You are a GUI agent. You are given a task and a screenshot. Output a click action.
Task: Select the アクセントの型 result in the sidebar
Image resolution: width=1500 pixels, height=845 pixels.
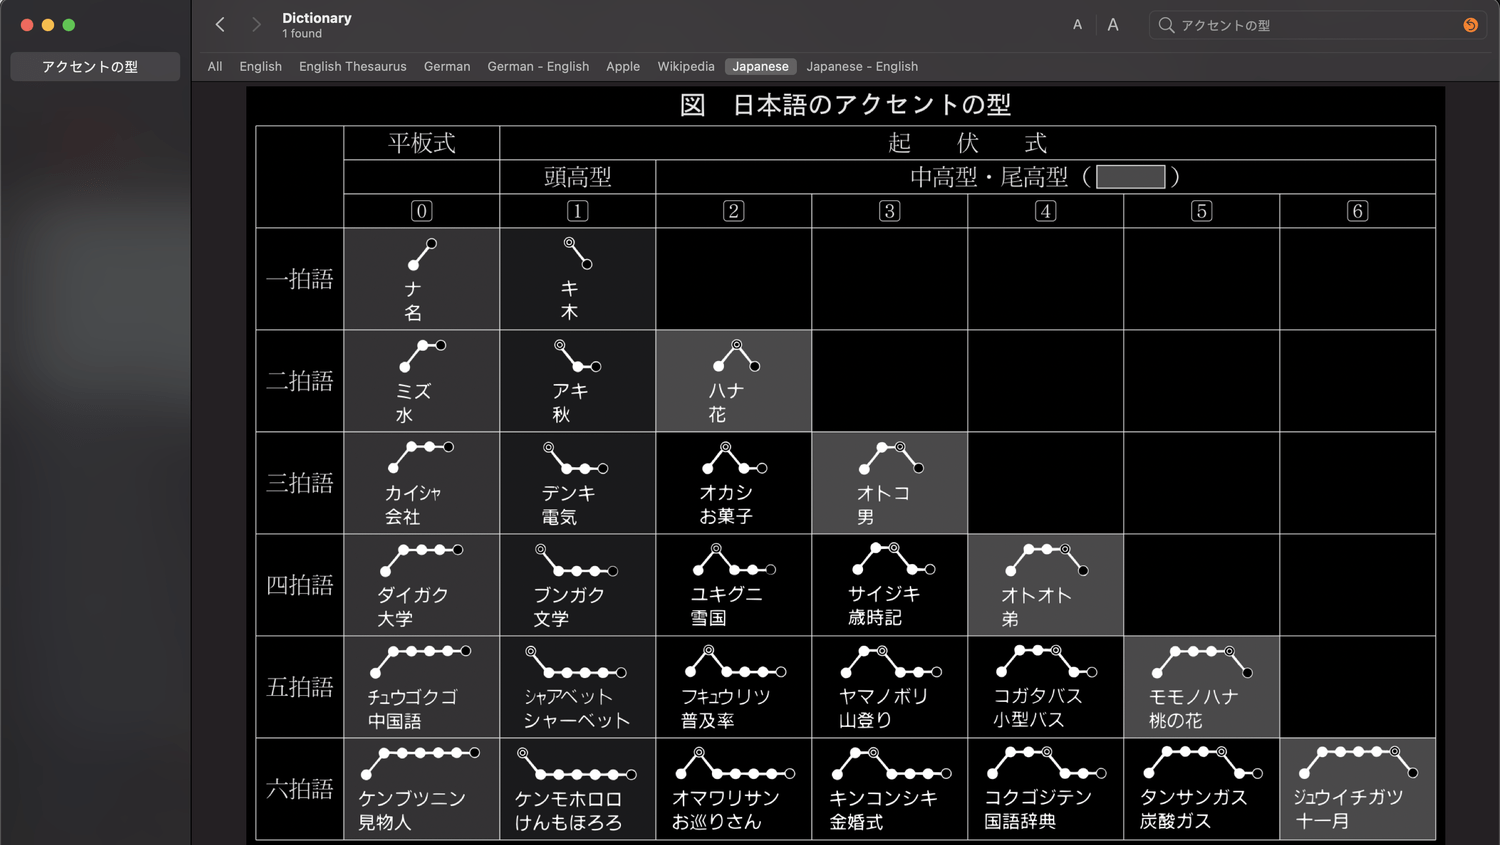point(95,66)
